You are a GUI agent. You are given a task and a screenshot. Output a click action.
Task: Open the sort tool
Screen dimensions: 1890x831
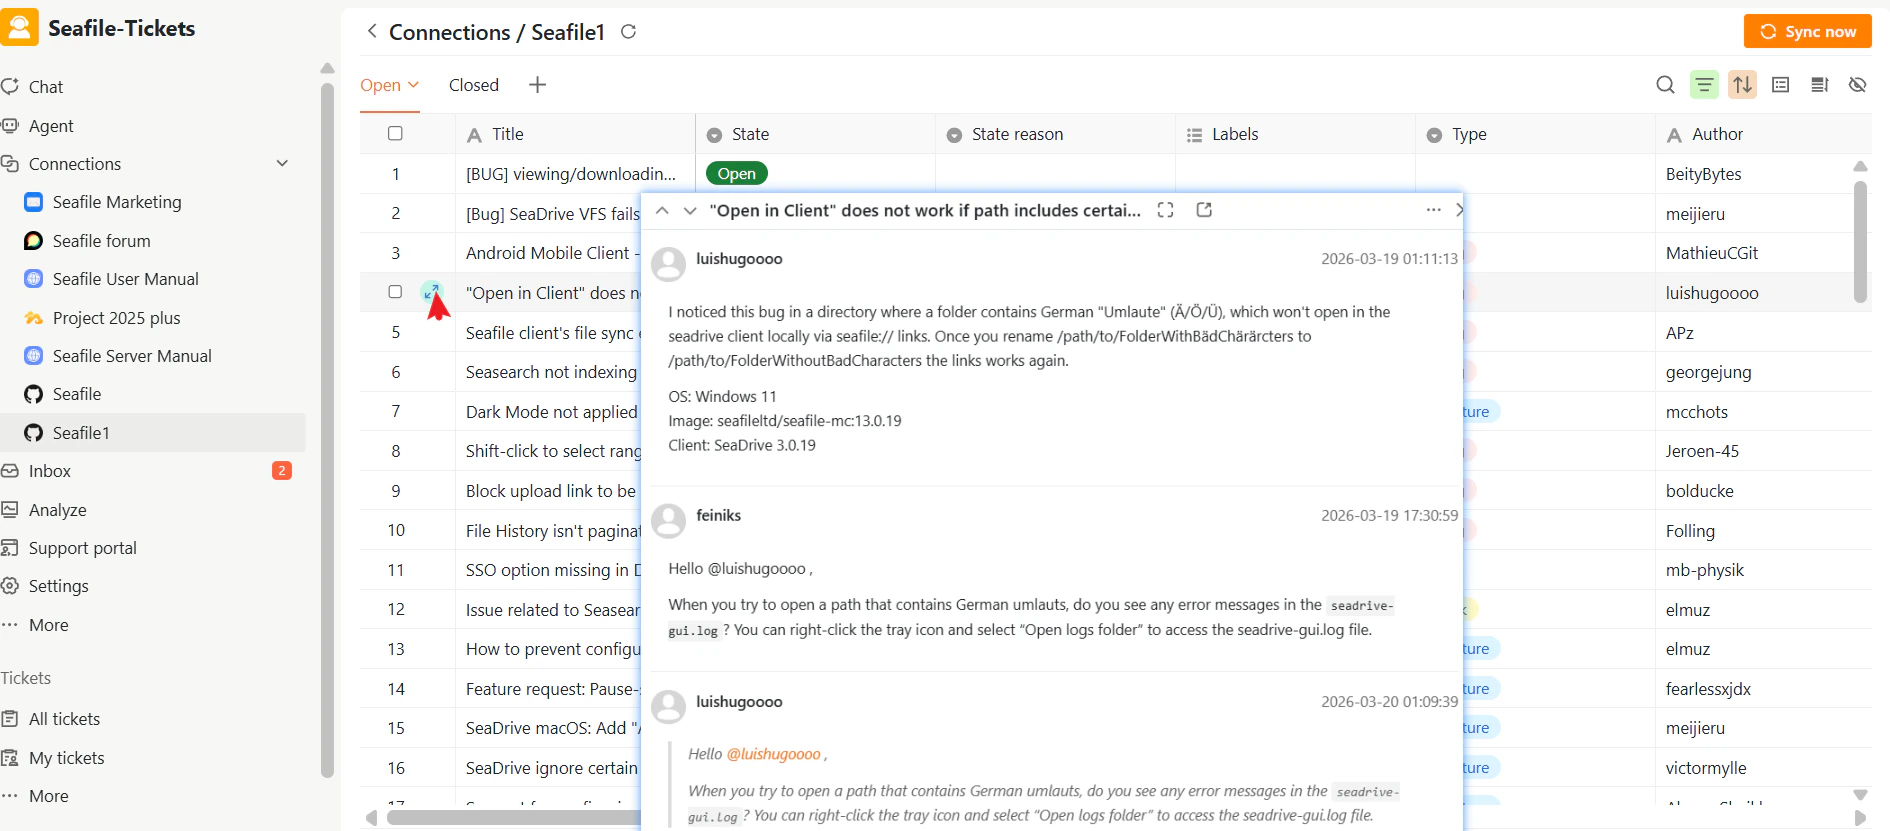point(1743,85)
